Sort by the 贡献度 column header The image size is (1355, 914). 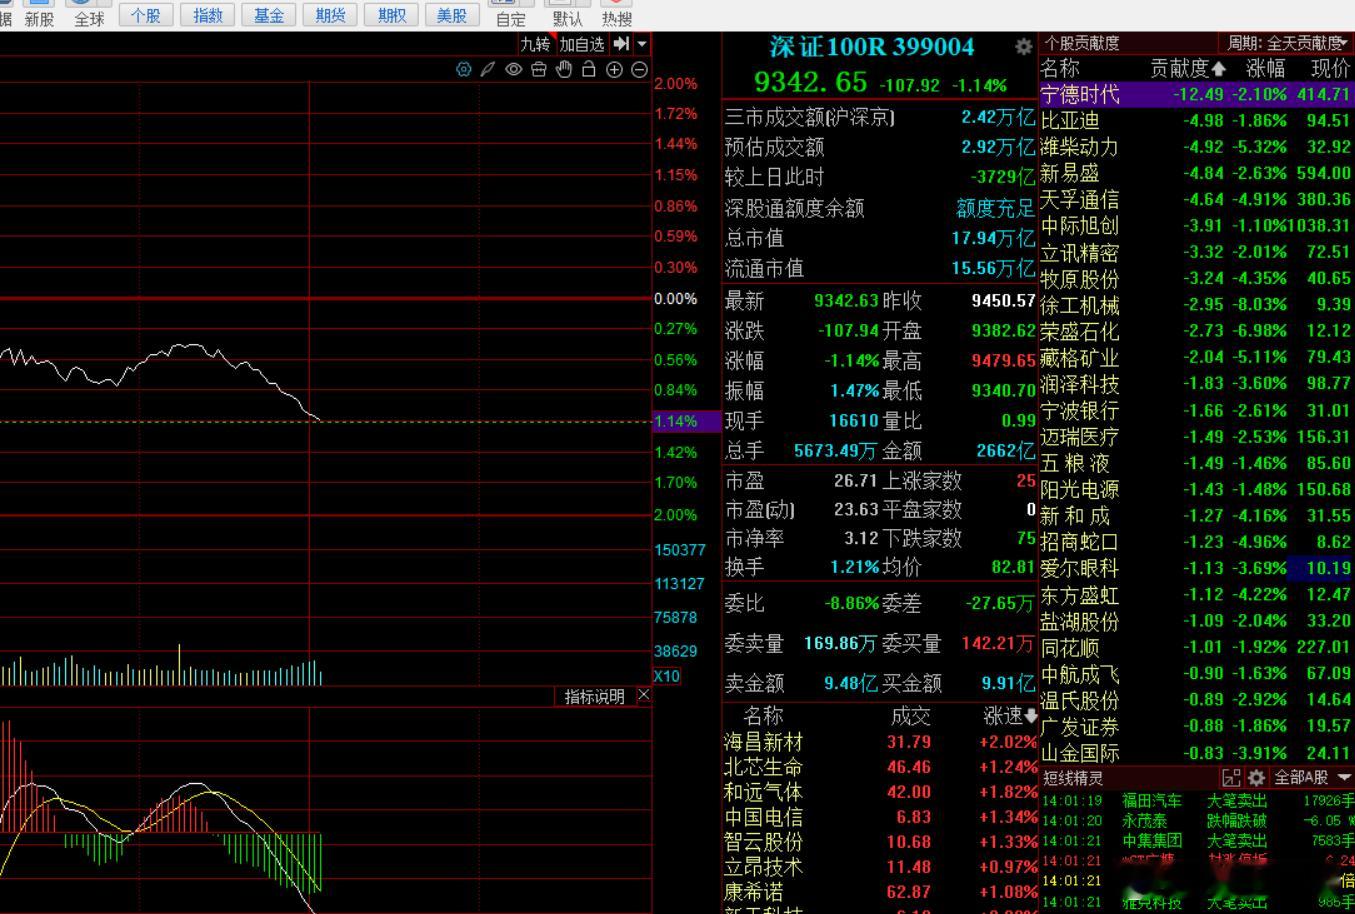click(x=1187, y=69)
